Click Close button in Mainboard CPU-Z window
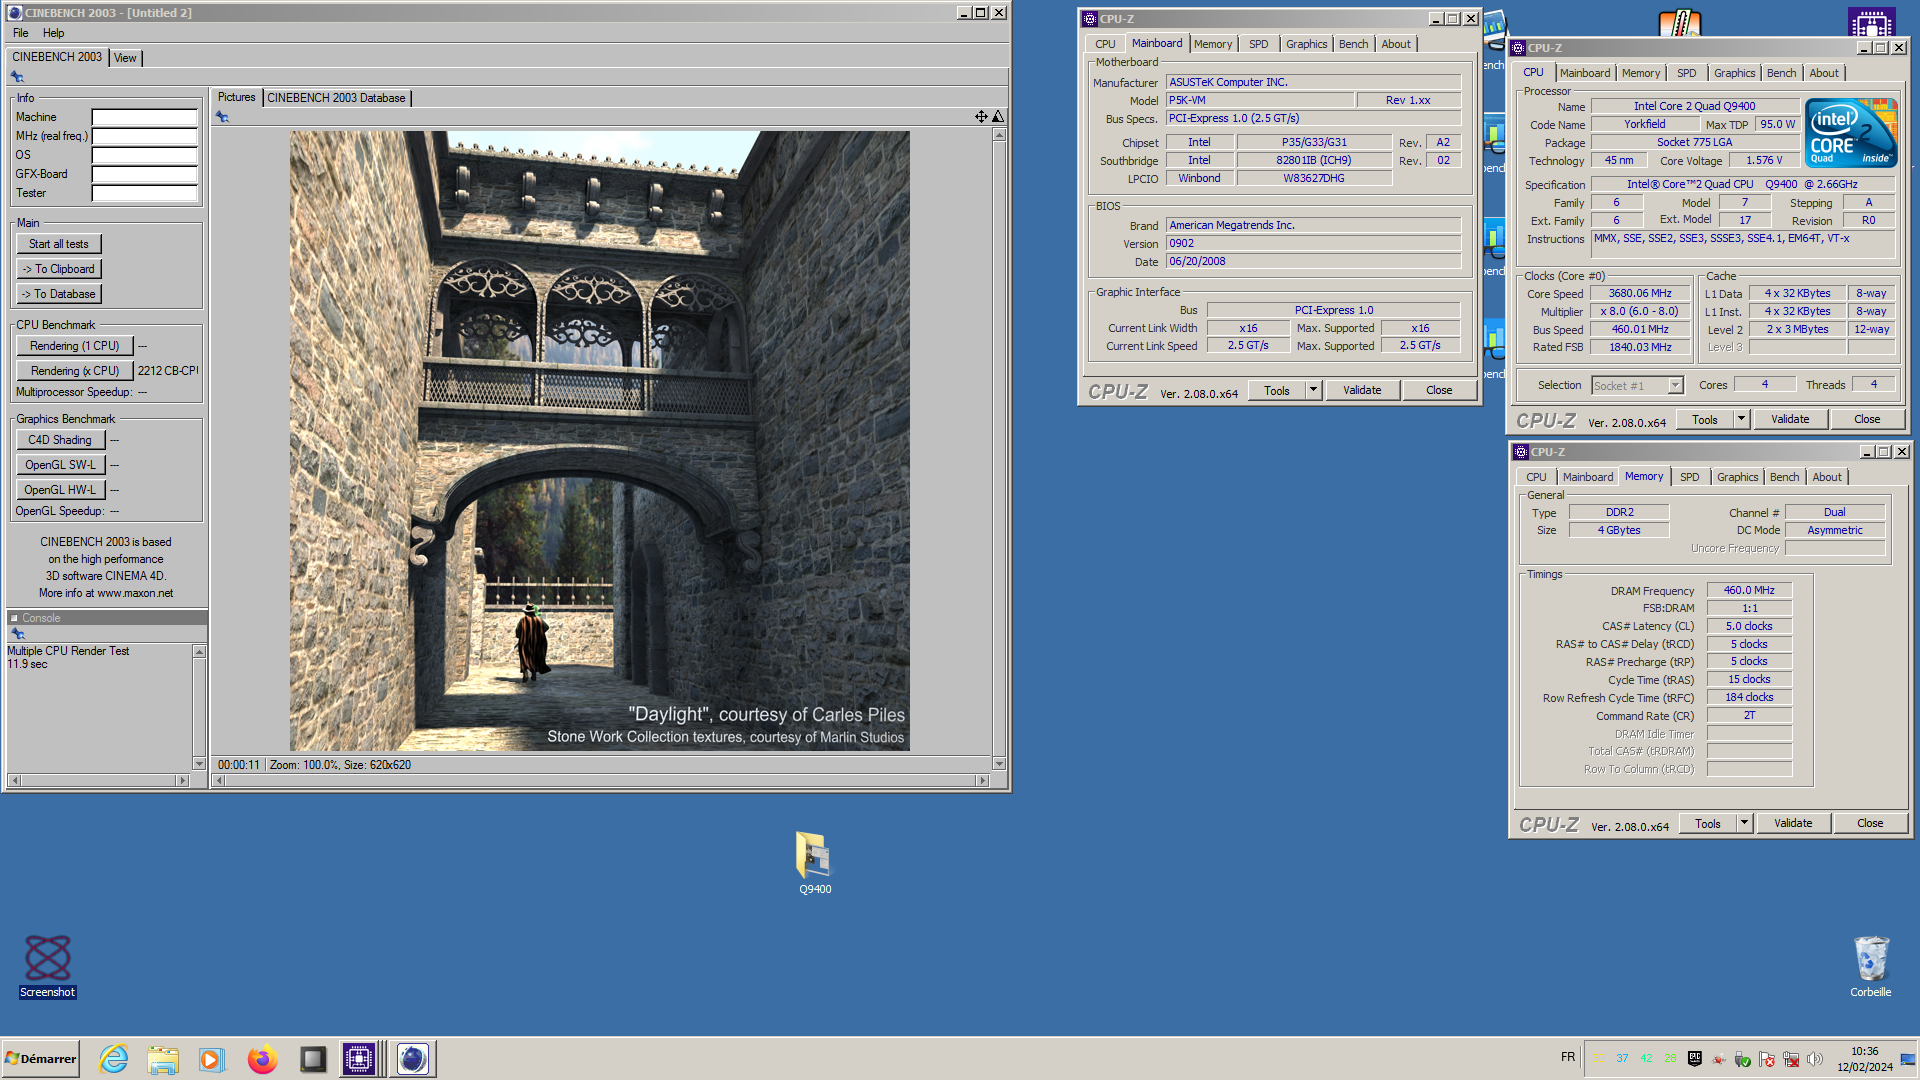Viewport: 1920px width, 1080px height. tap(1439, 390)
